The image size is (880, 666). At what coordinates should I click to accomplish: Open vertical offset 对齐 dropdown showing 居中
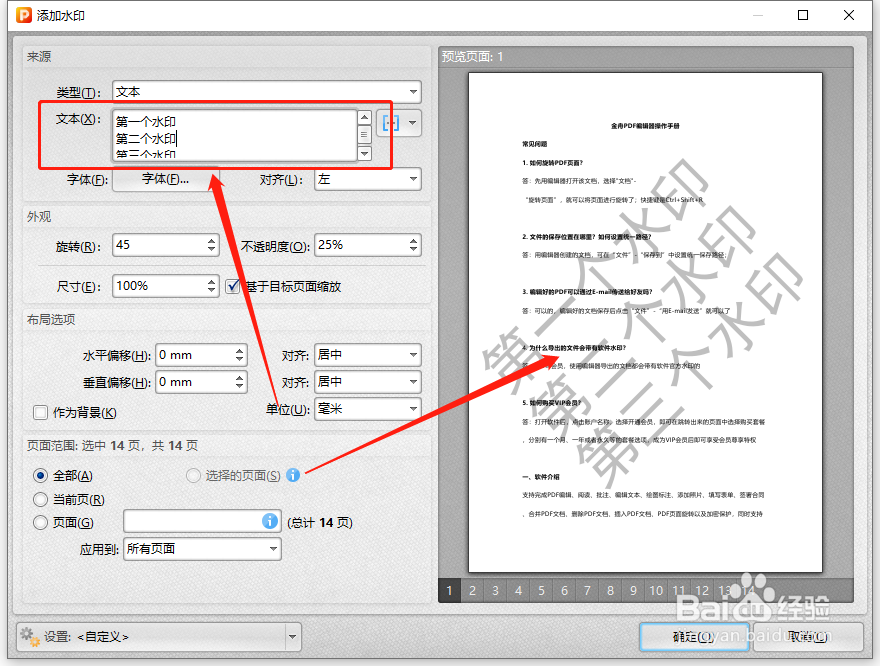(x=368, y=382)
